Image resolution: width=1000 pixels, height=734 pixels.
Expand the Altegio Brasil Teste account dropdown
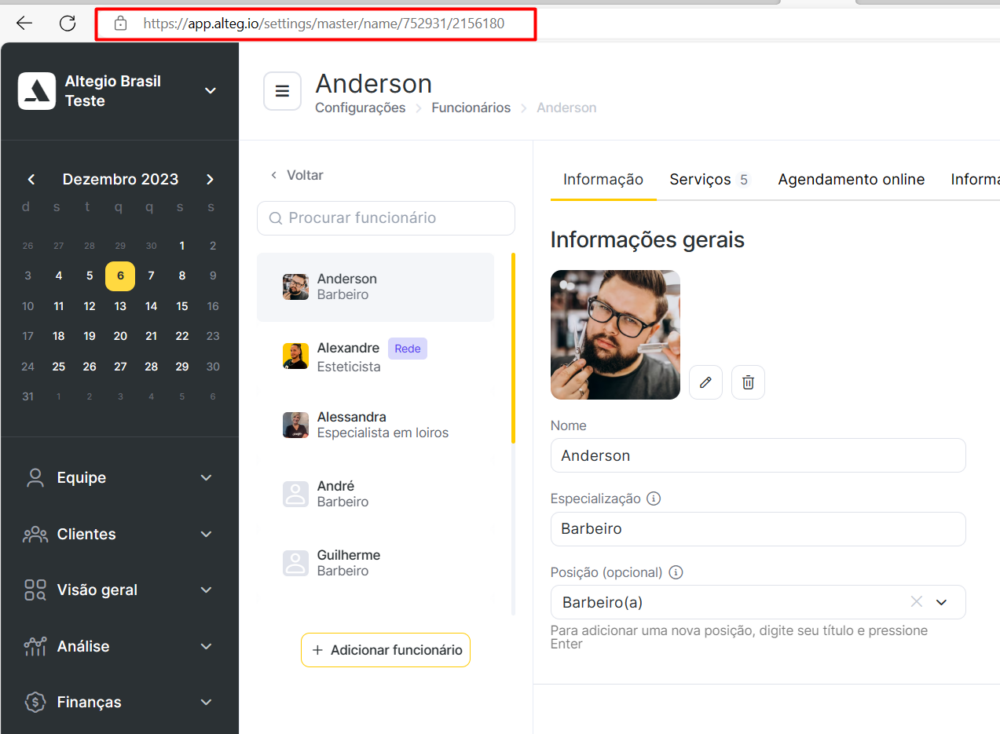(210, 91)
